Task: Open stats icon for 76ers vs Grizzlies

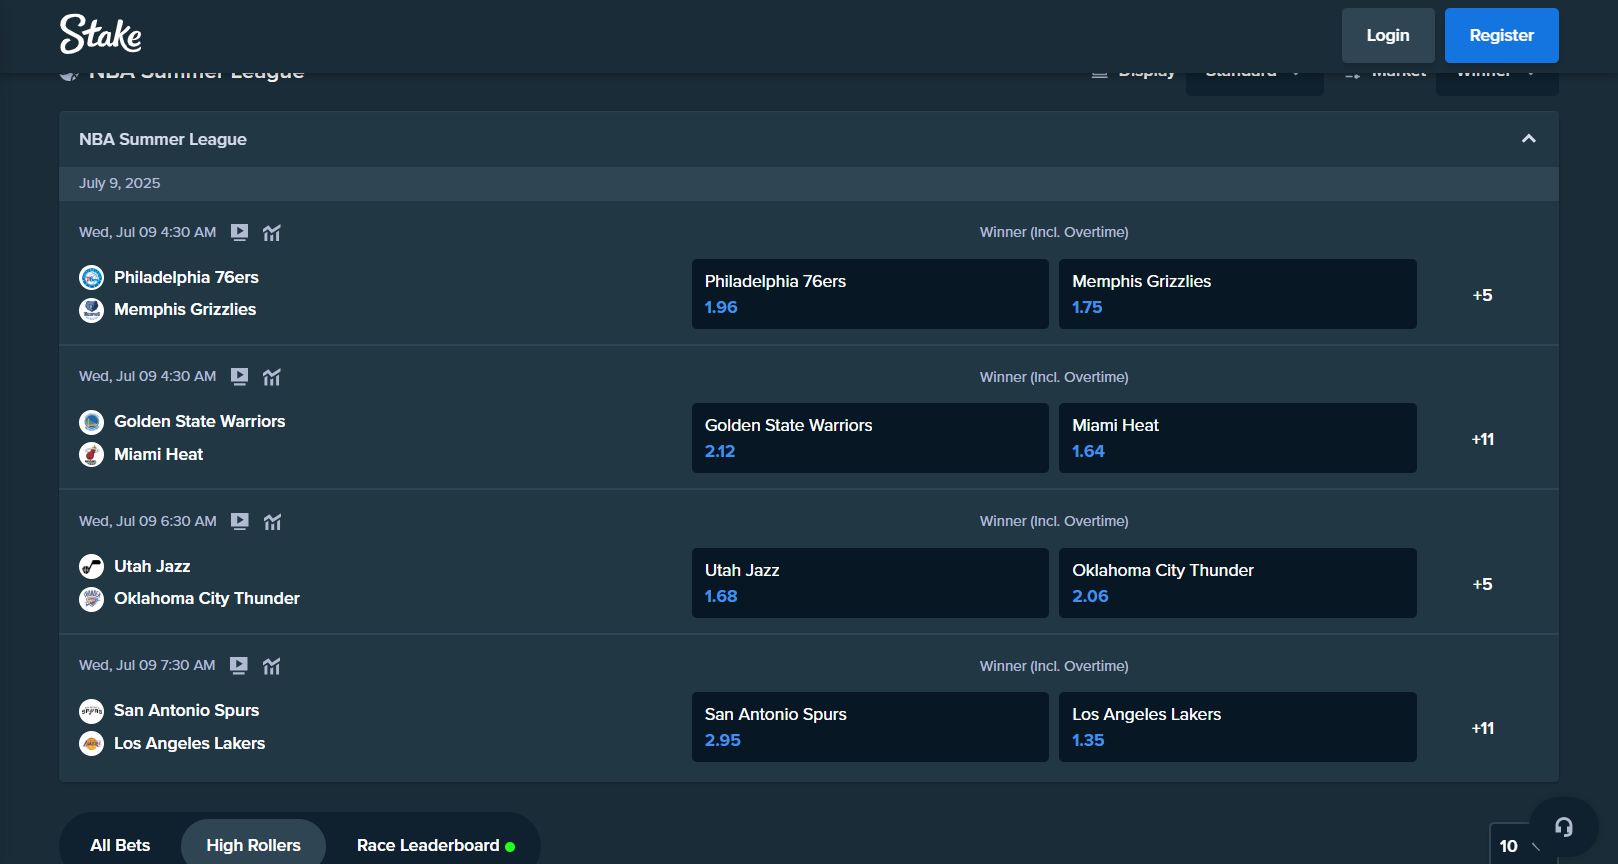Action: coord(272,233)
